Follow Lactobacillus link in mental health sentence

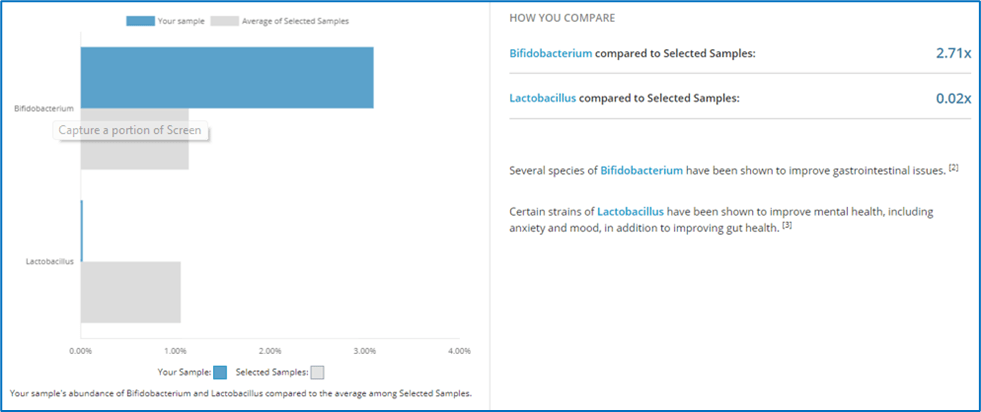[x=631, y=212]
